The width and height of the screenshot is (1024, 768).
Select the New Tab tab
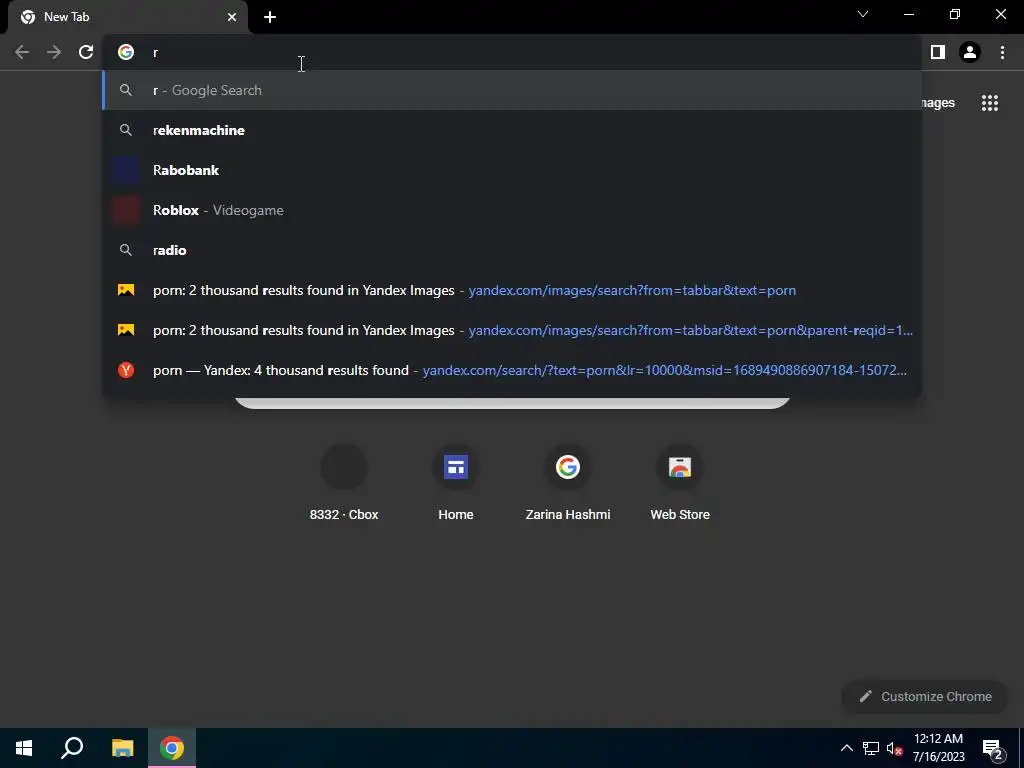coord(128,17)
